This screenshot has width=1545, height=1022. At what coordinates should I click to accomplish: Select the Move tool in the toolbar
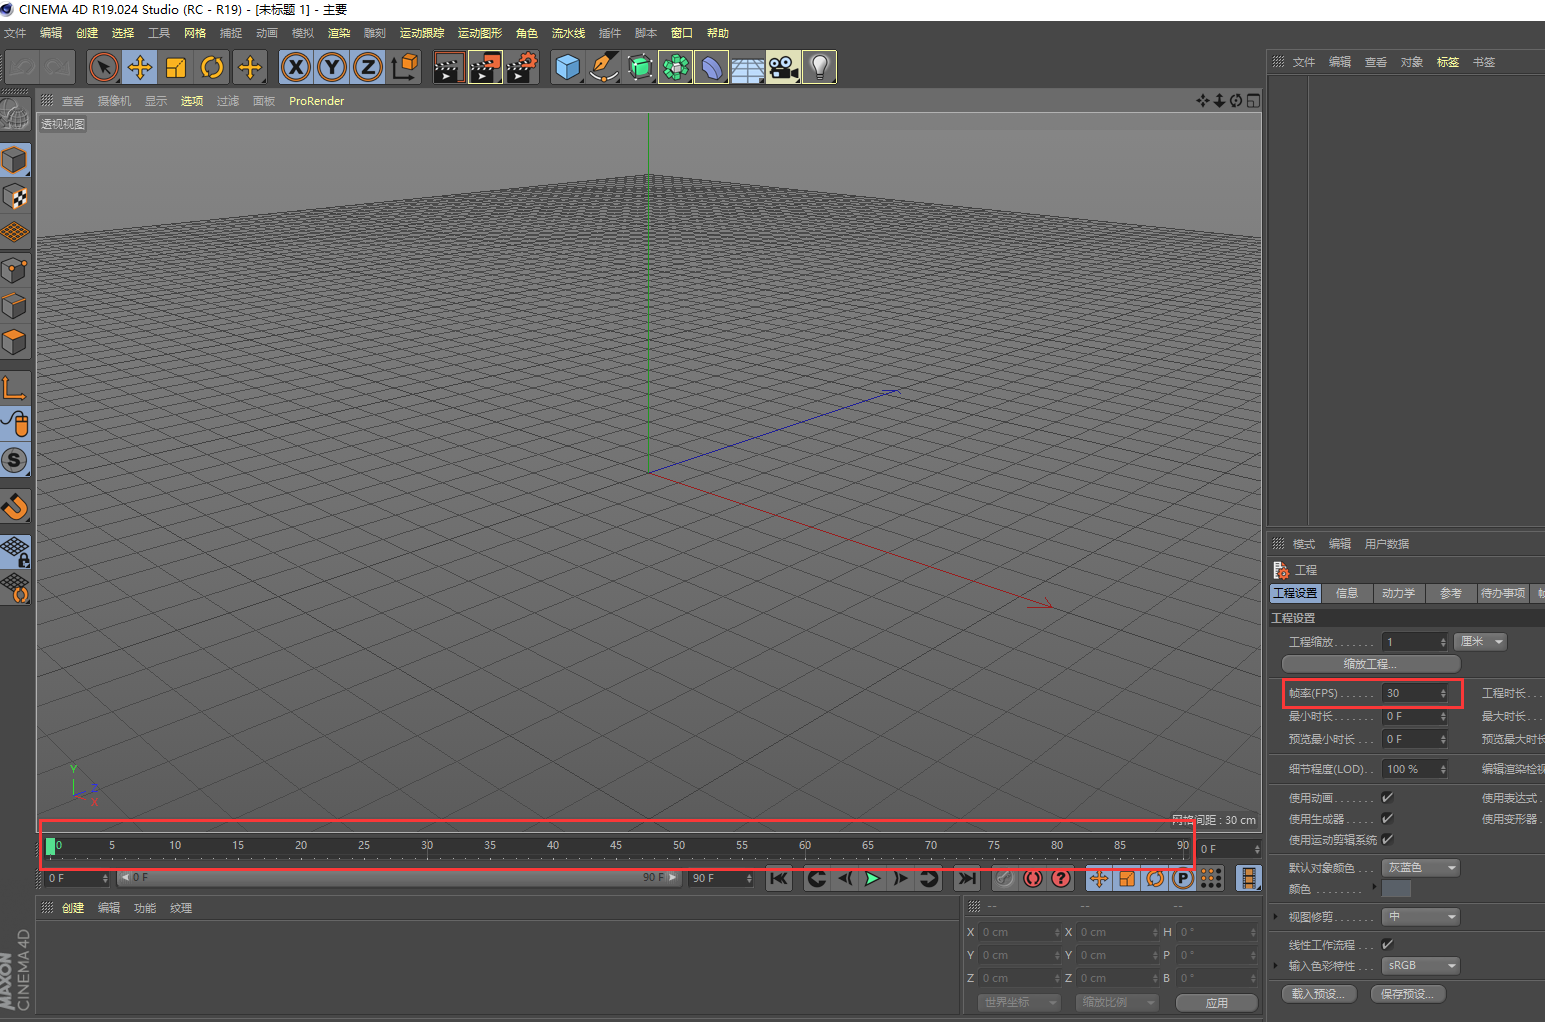point(140,66)
